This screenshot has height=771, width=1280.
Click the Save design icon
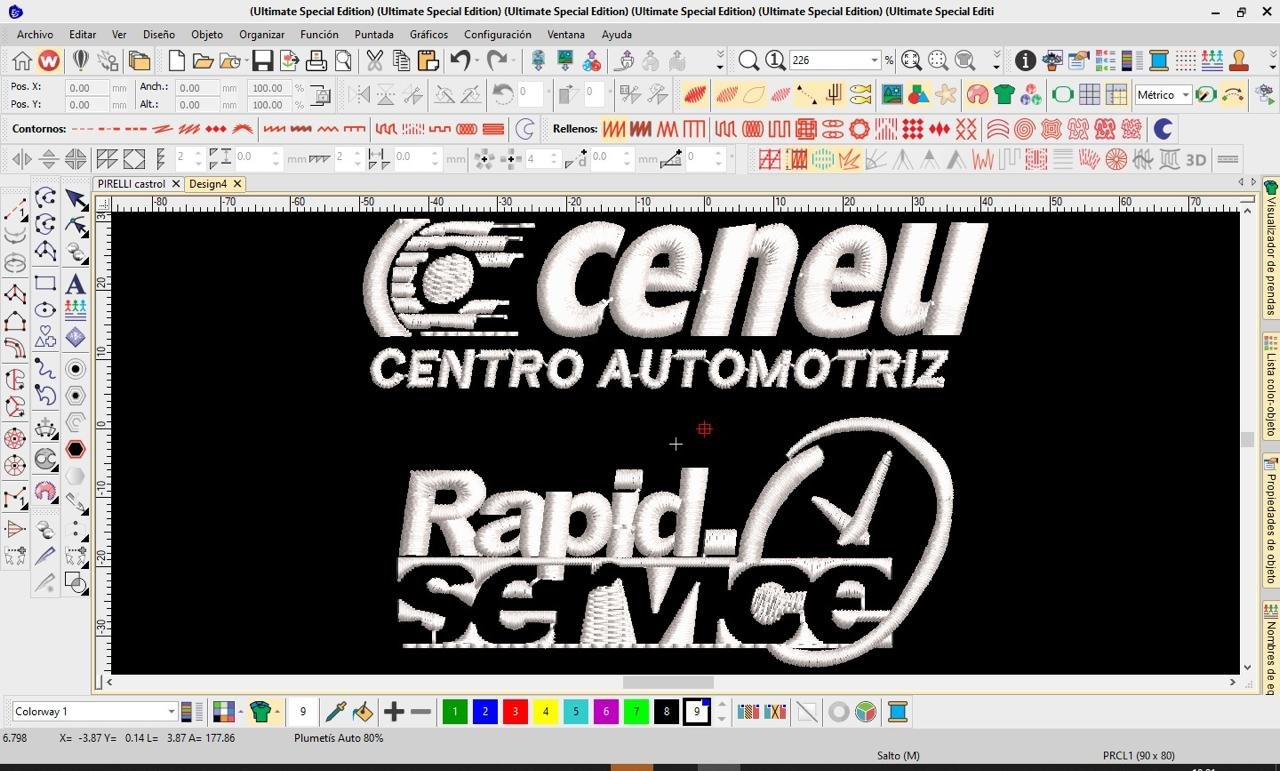[x=262, y=61]
